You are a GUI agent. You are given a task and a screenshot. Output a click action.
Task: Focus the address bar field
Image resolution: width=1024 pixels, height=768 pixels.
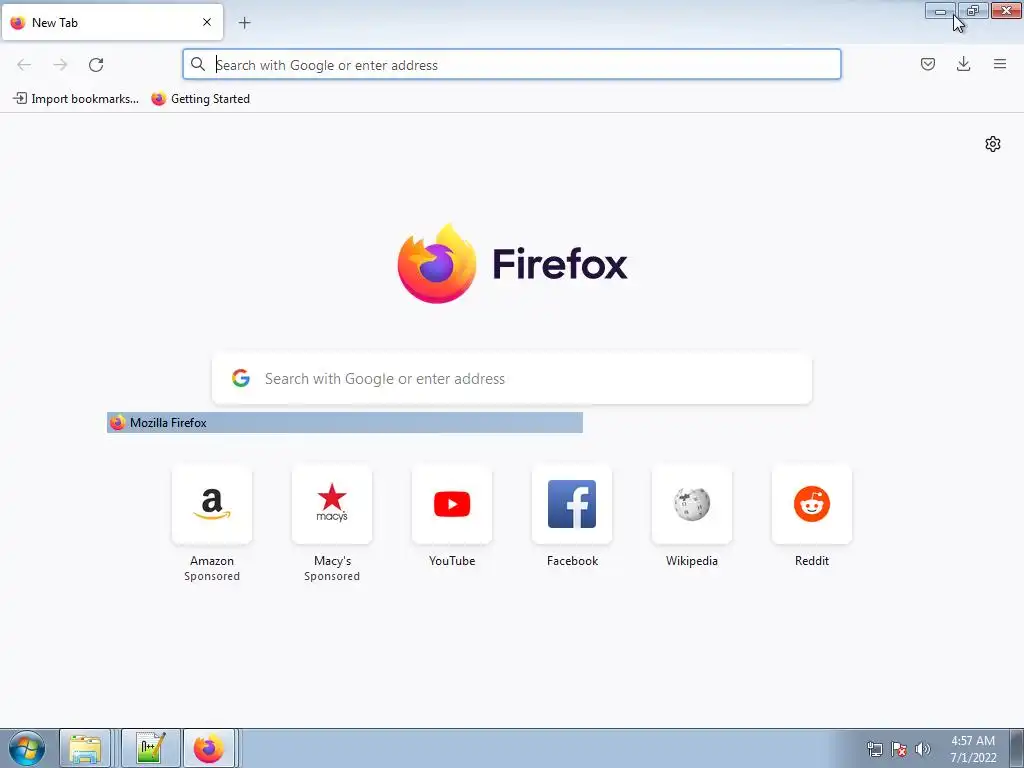tap(512, 65)
